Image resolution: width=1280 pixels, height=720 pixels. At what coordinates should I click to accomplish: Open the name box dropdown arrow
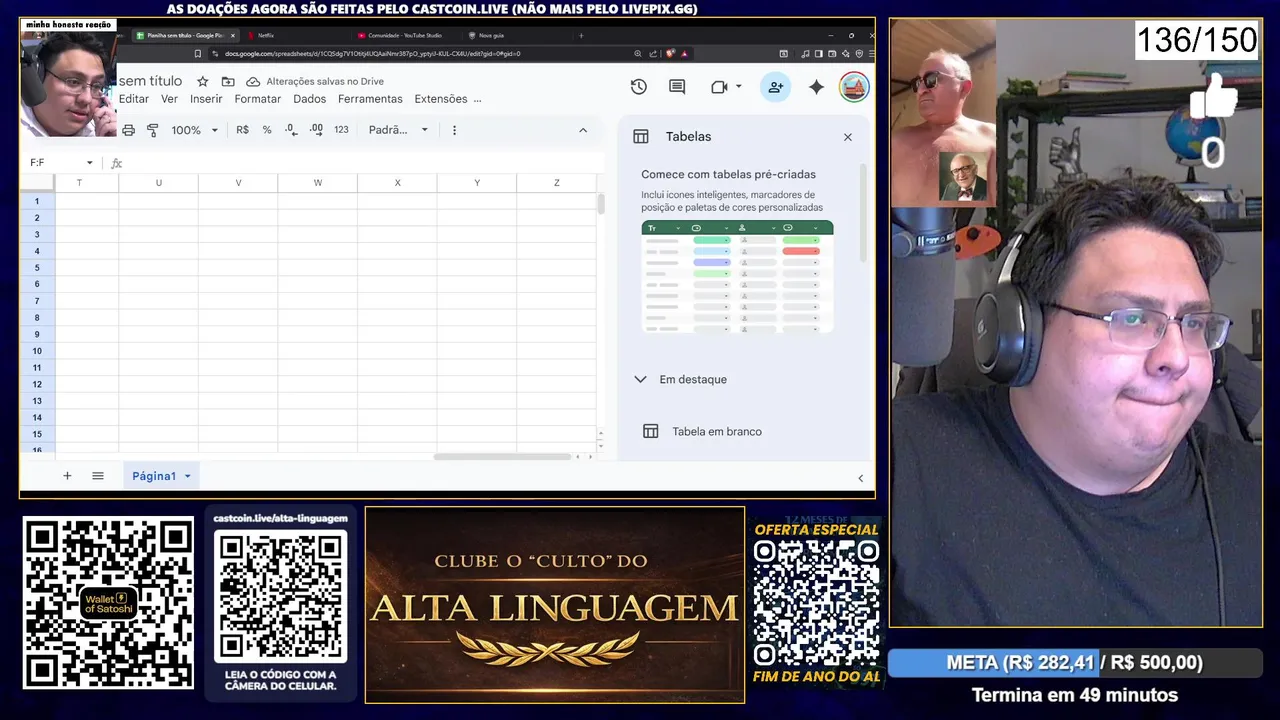pos(89,163)
